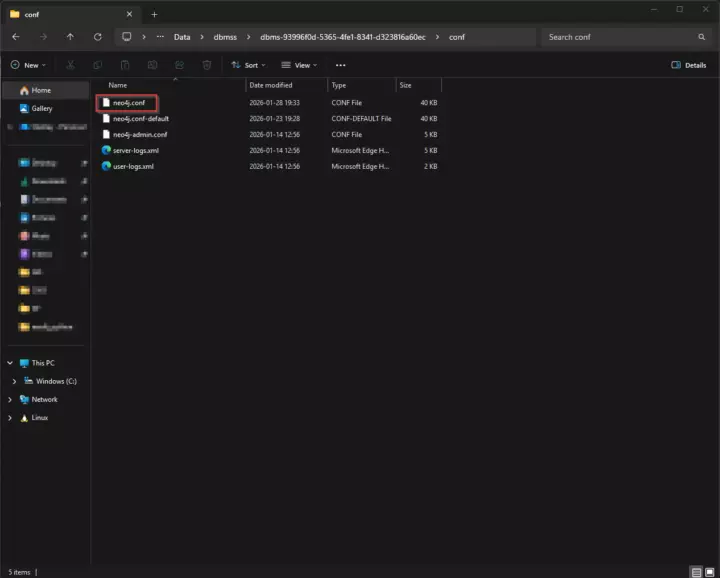Viewport: 720px width, 578px height.
Task: Toggle the Details pane button
Action: coord(689,65)
